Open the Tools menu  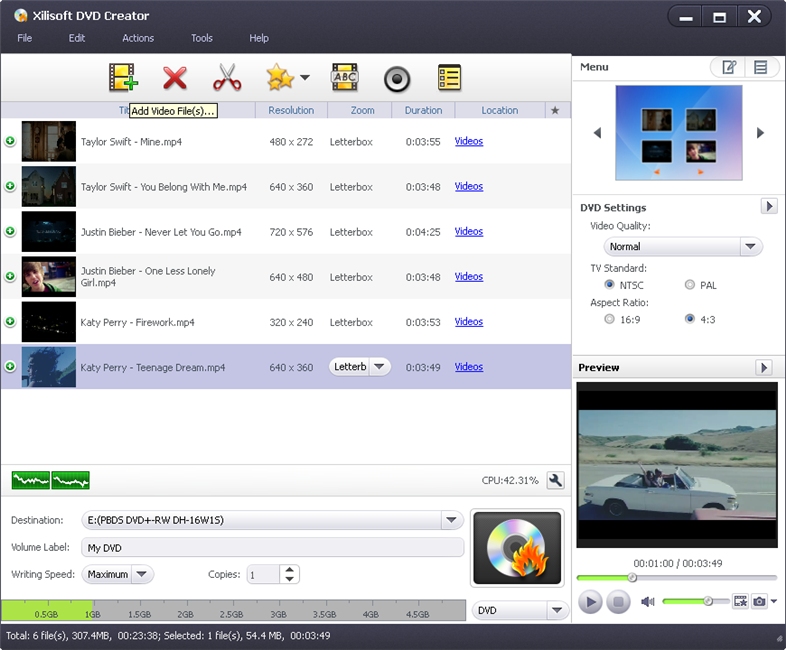[x=202, y=38]
